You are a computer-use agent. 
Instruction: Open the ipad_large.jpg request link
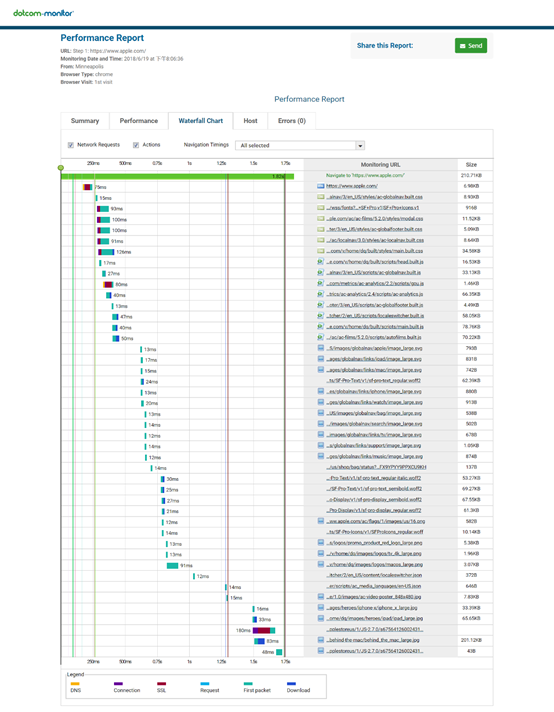(375, 618)
